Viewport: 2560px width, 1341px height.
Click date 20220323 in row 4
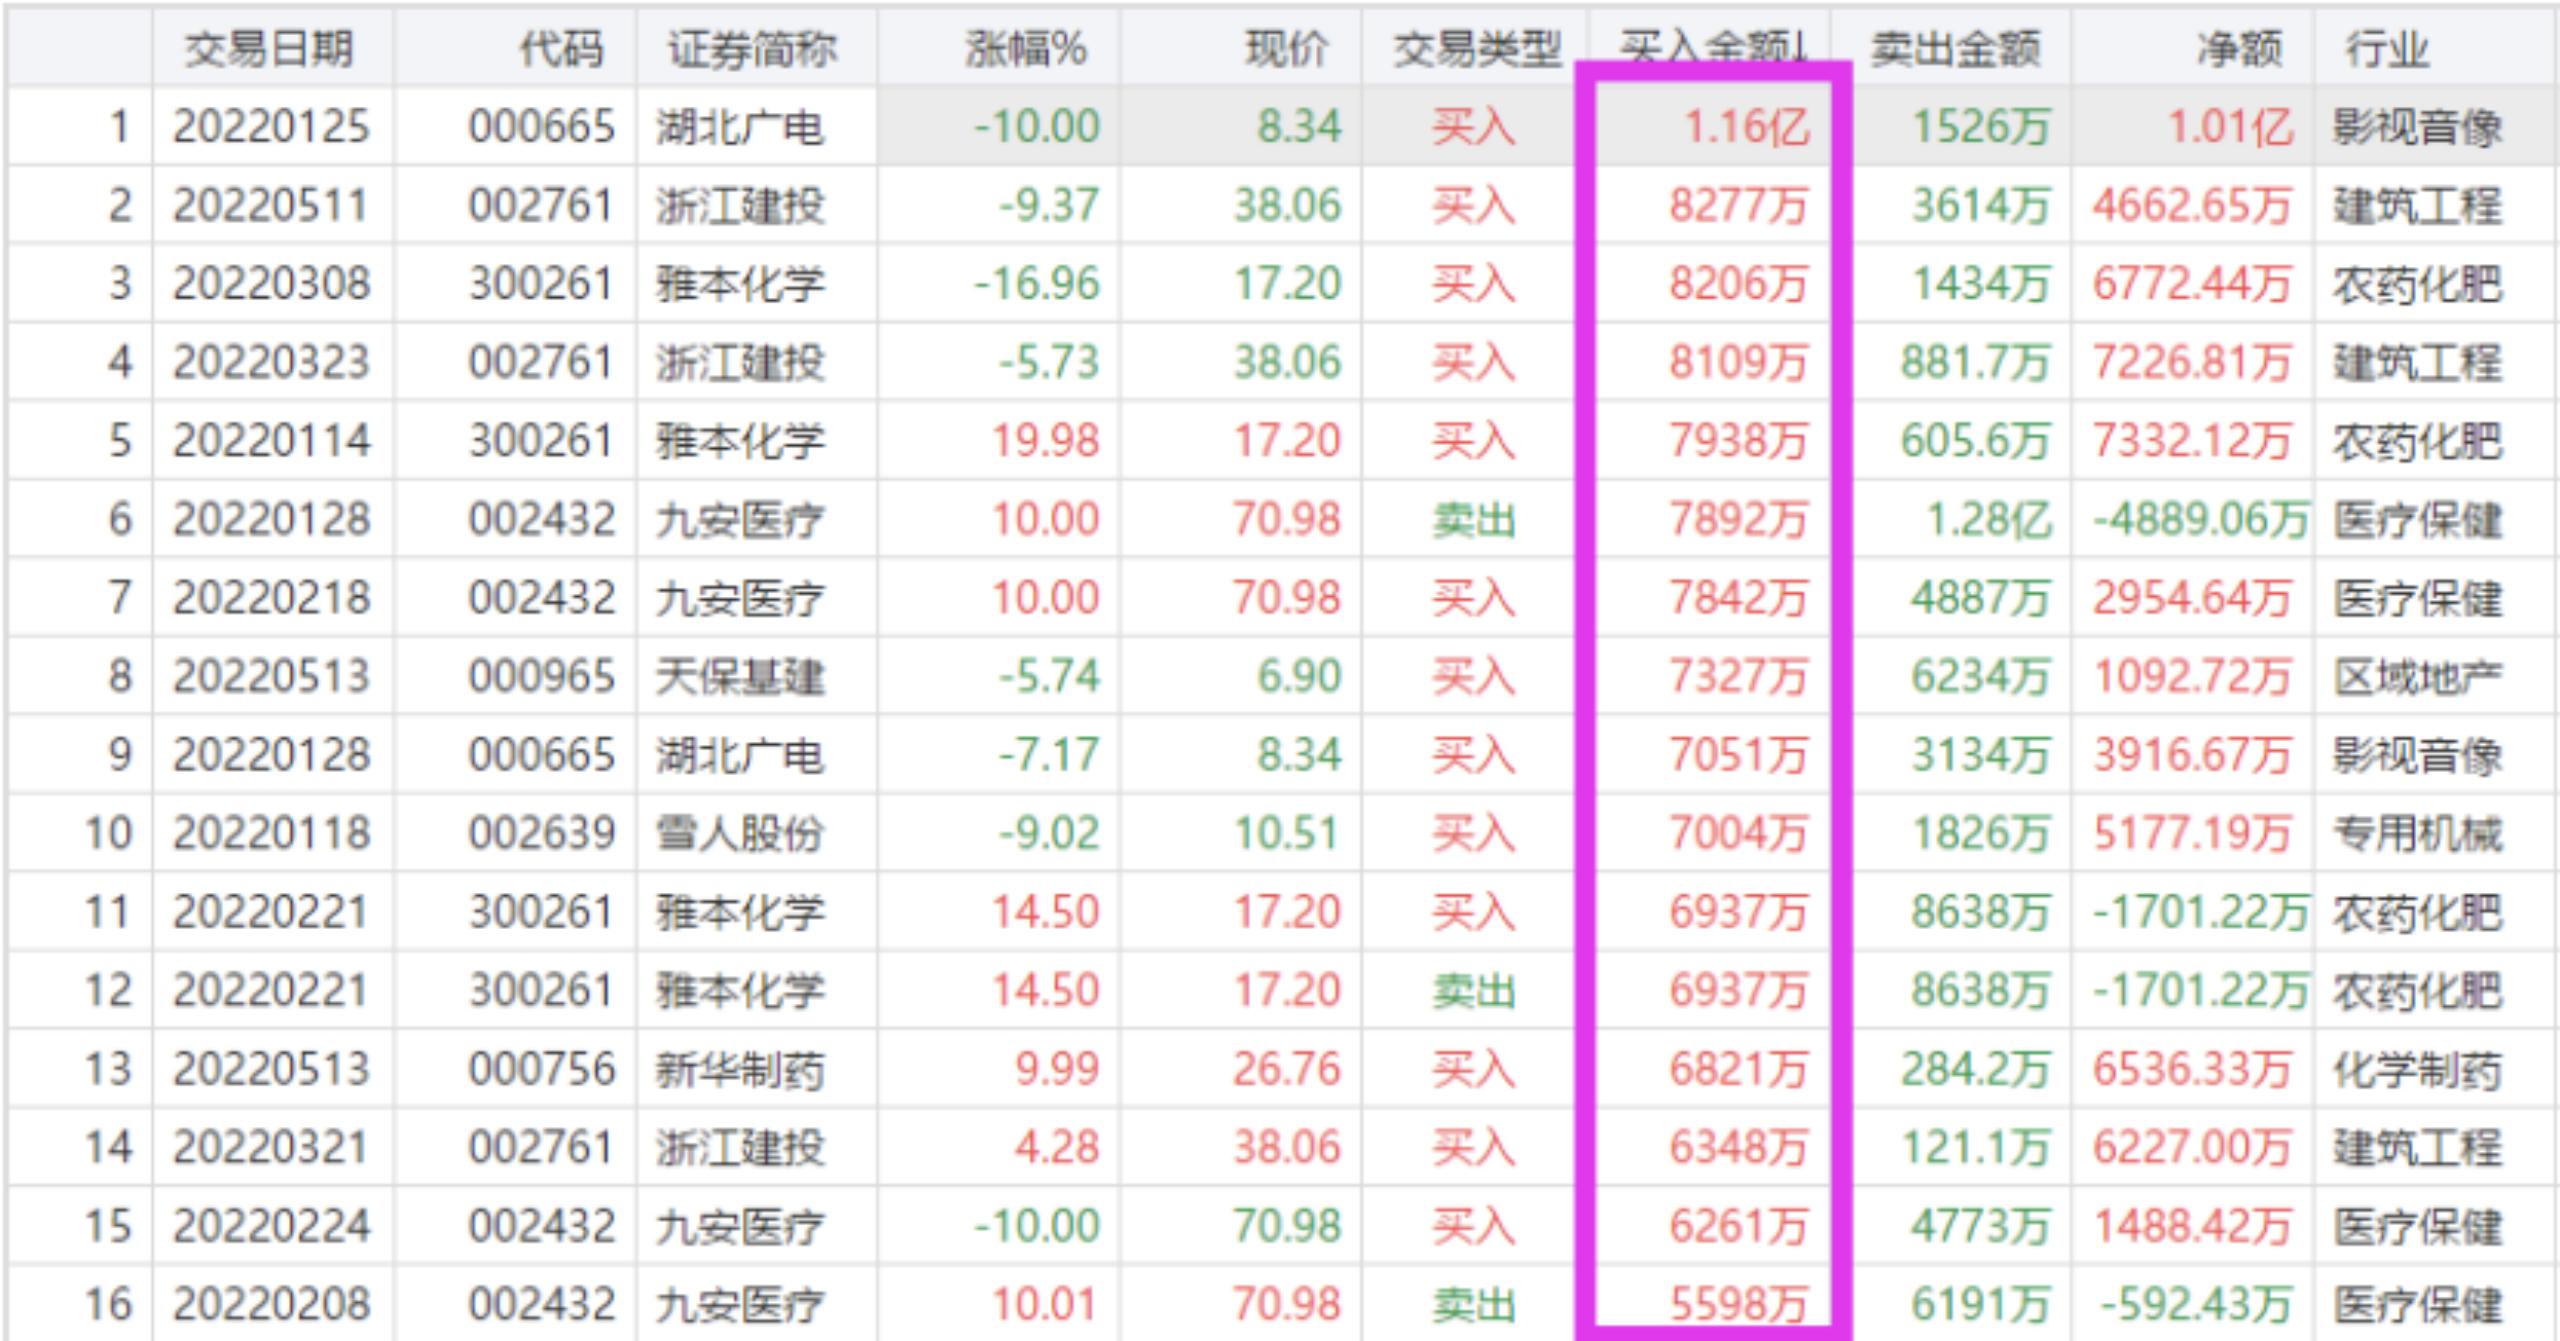(x=271, y=362)
